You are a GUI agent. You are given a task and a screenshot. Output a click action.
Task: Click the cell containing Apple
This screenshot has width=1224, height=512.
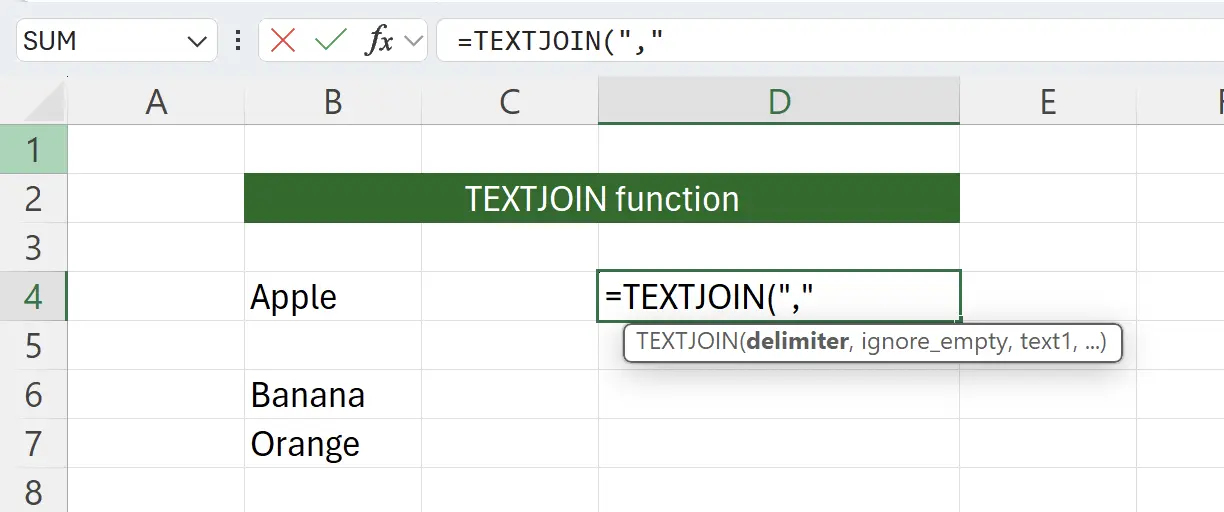(x=333, y=297)
